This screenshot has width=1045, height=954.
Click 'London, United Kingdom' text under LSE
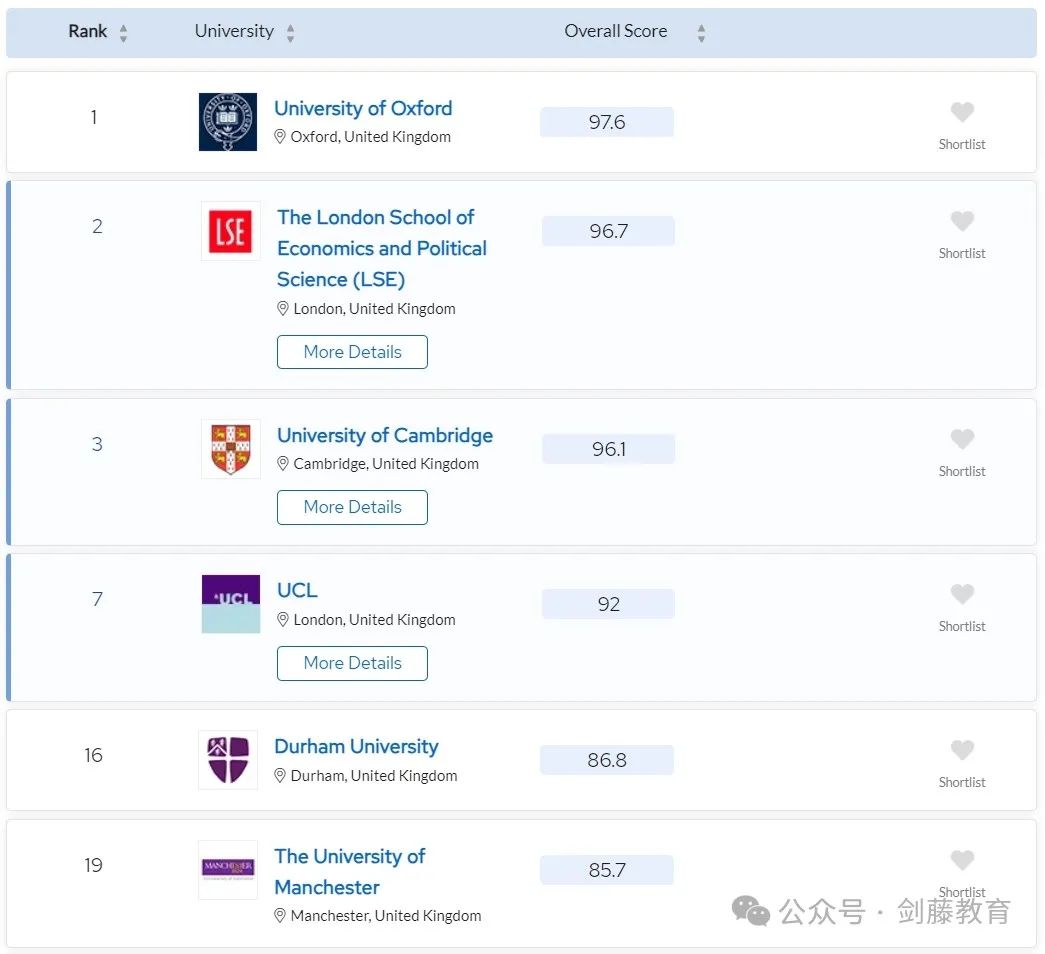375,309
